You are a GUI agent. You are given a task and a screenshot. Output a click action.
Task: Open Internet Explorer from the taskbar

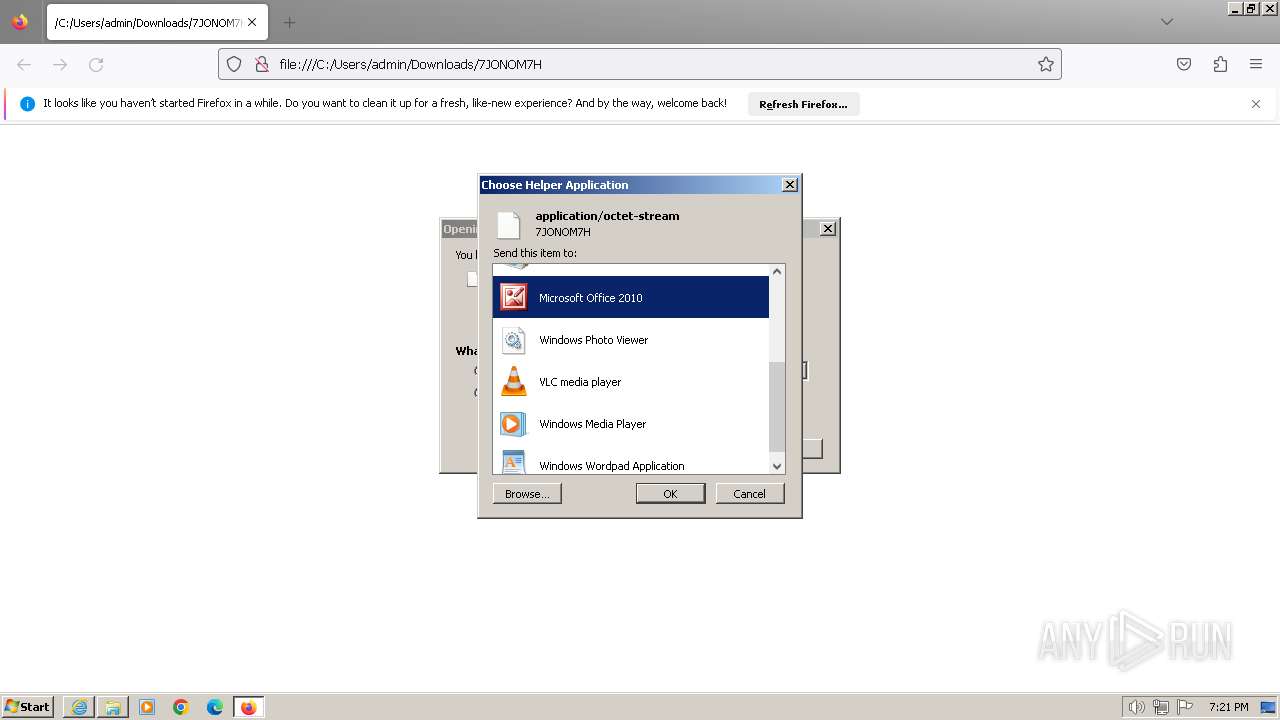79,707
